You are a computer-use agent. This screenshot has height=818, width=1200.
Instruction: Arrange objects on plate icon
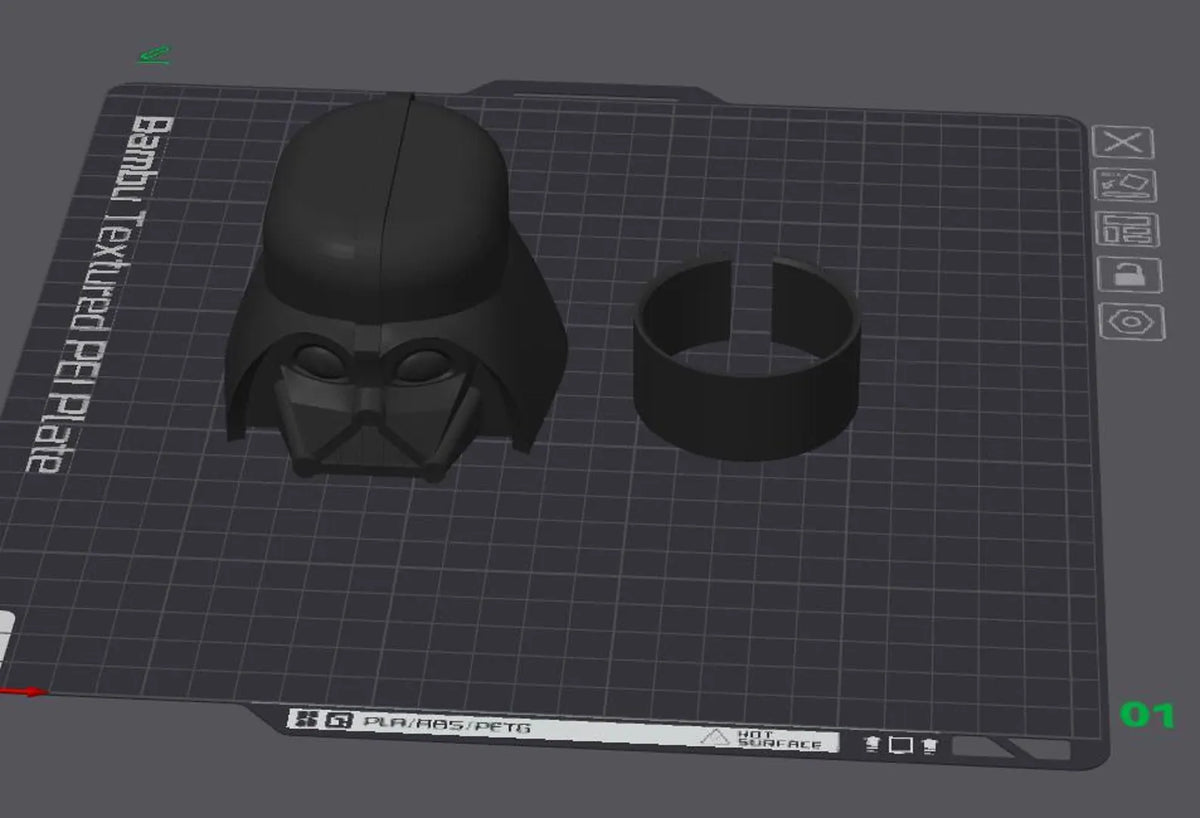(1130, 229)
